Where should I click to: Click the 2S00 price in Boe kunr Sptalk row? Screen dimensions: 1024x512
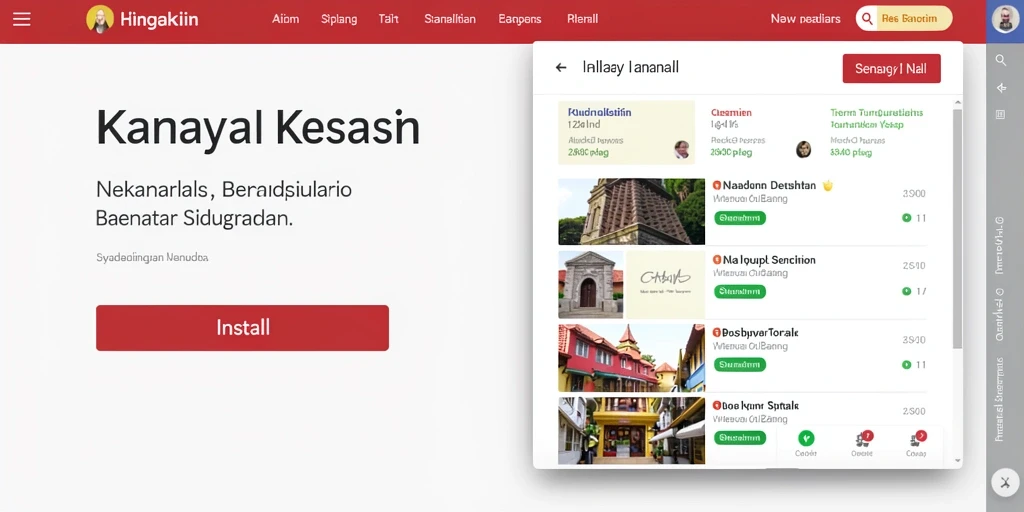pos(914,412)
